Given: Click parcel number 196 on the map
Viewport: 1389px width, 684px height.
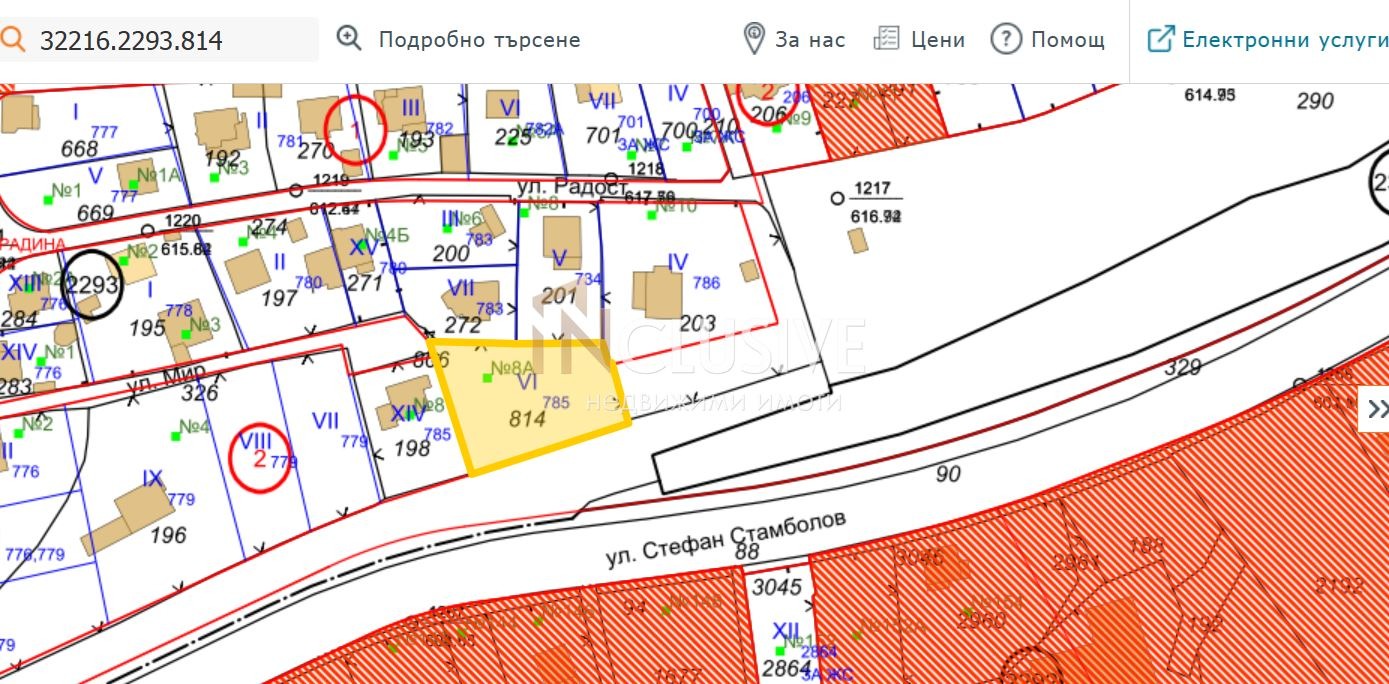Looking at the screenshot, I should 168,535.
